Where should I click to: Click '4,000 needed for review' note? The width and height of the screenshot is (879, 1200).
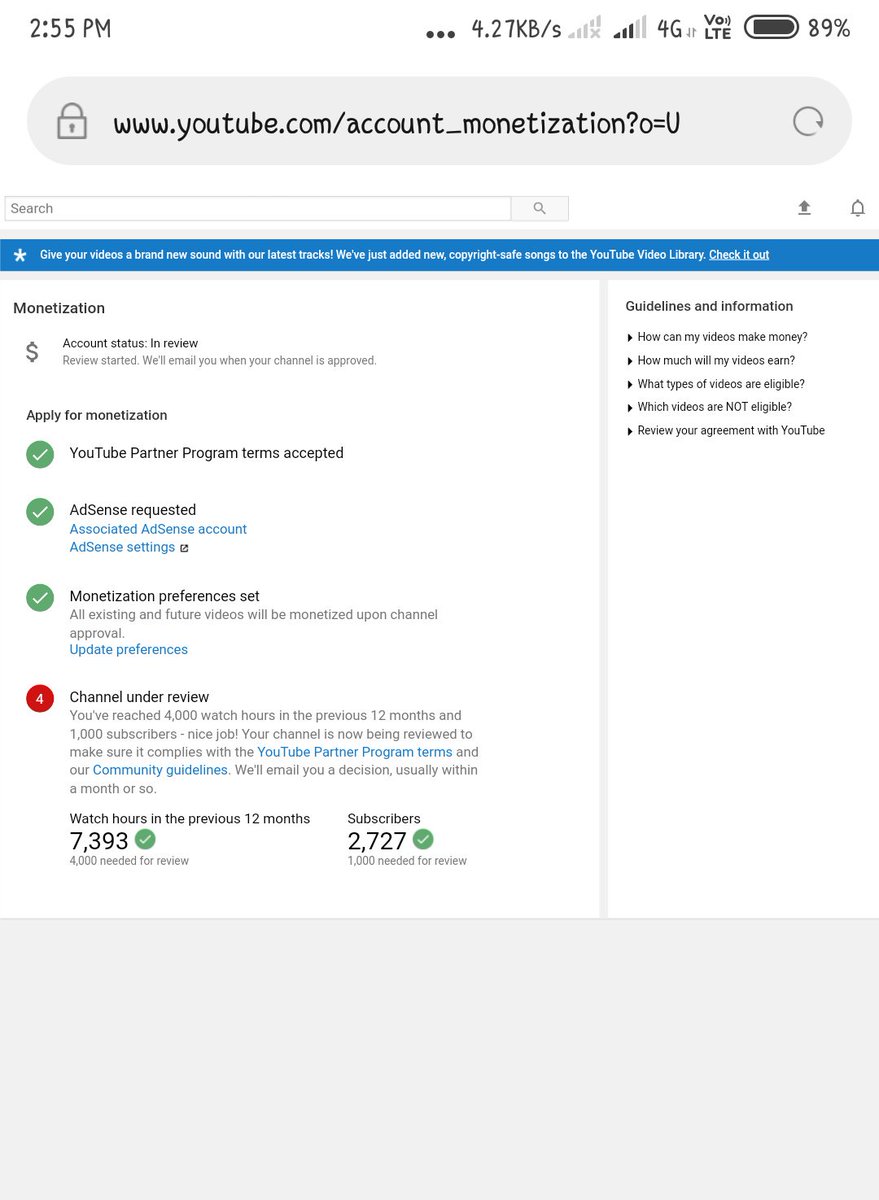tap(129, 861)
